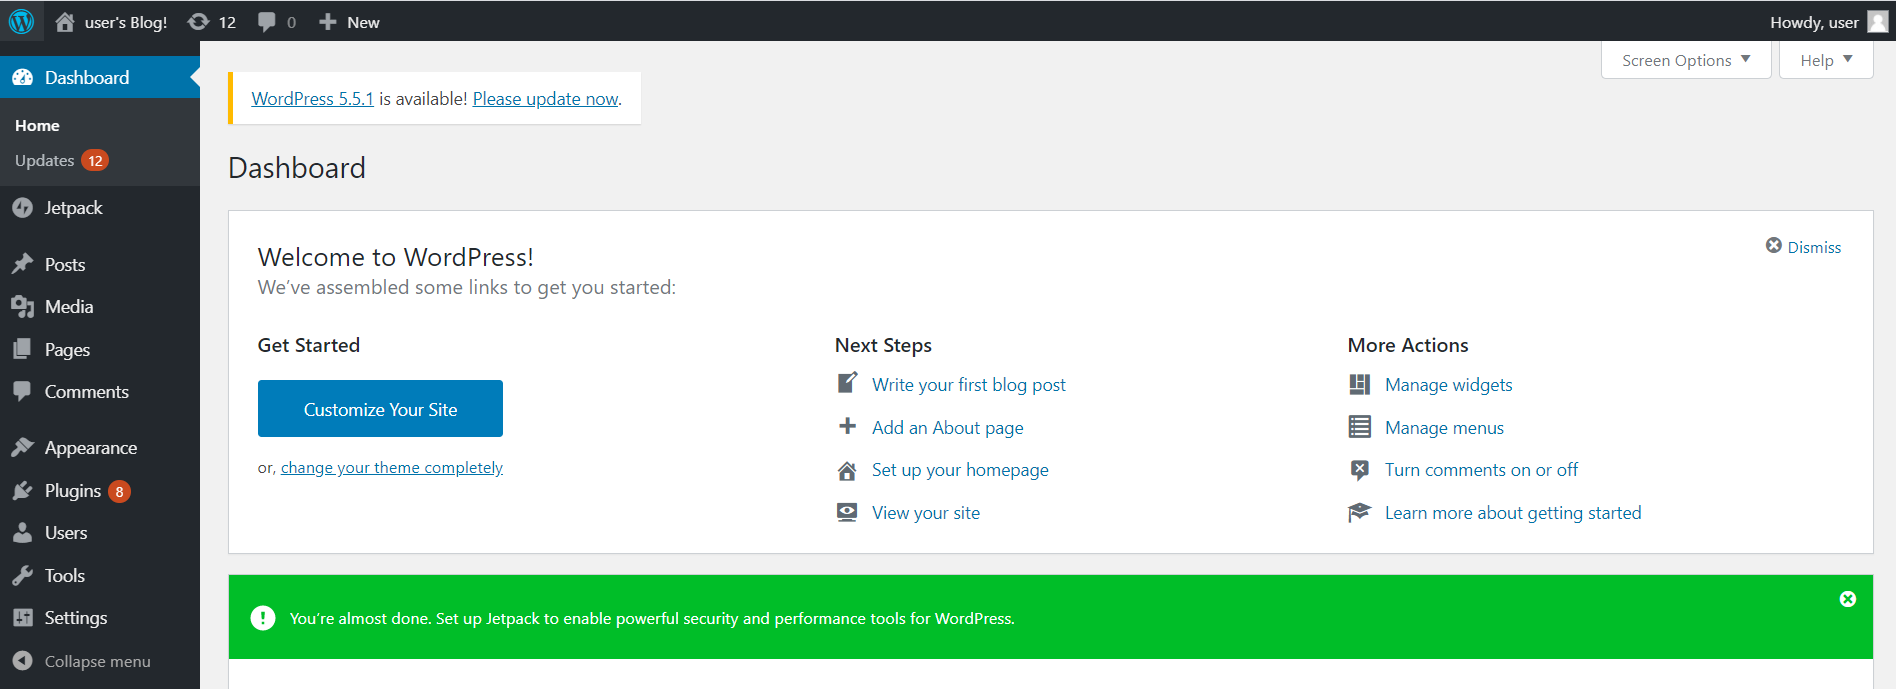1896x689 pixels.
Task: Dismiss the green Jetpack notice
Action: [1847, 599]
